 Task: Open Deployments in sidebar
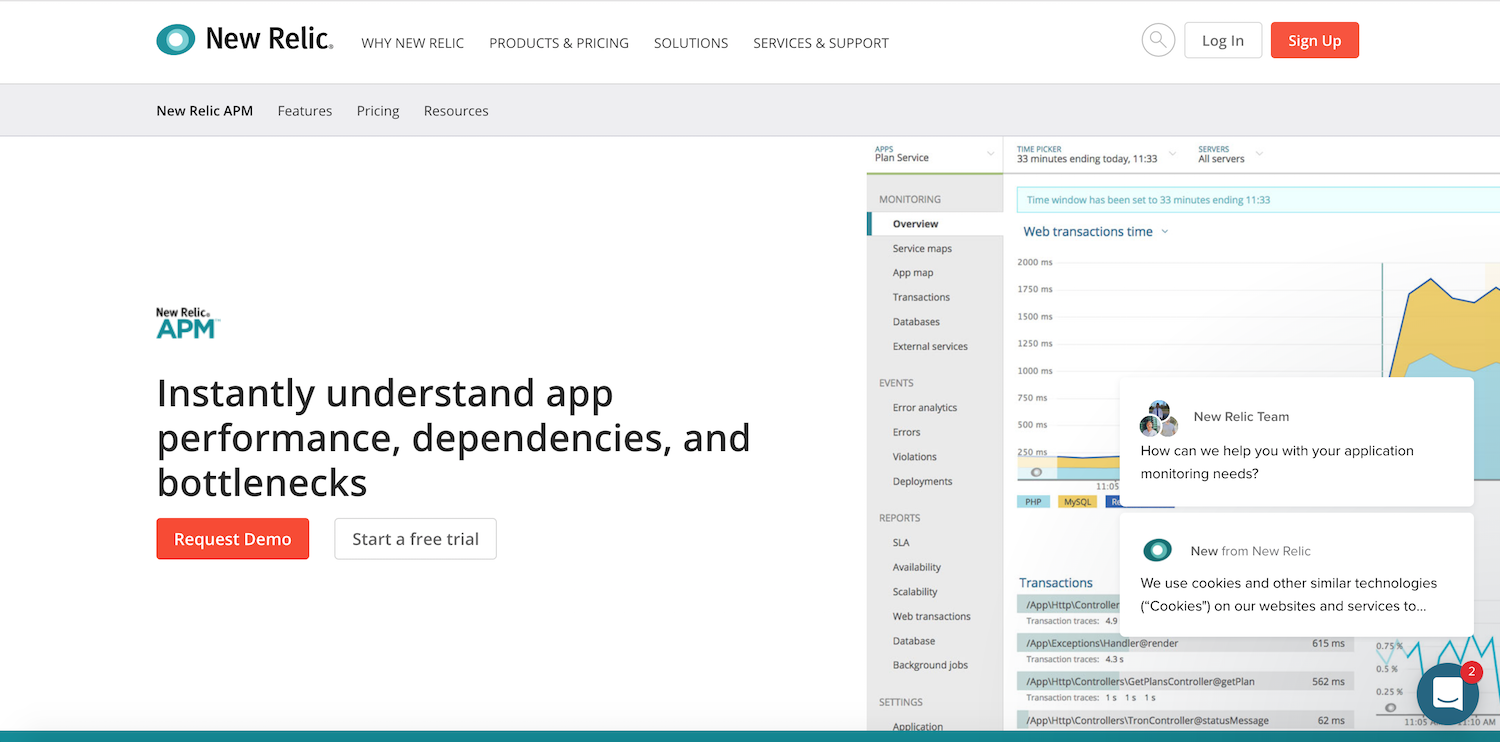tap(922, 481)
